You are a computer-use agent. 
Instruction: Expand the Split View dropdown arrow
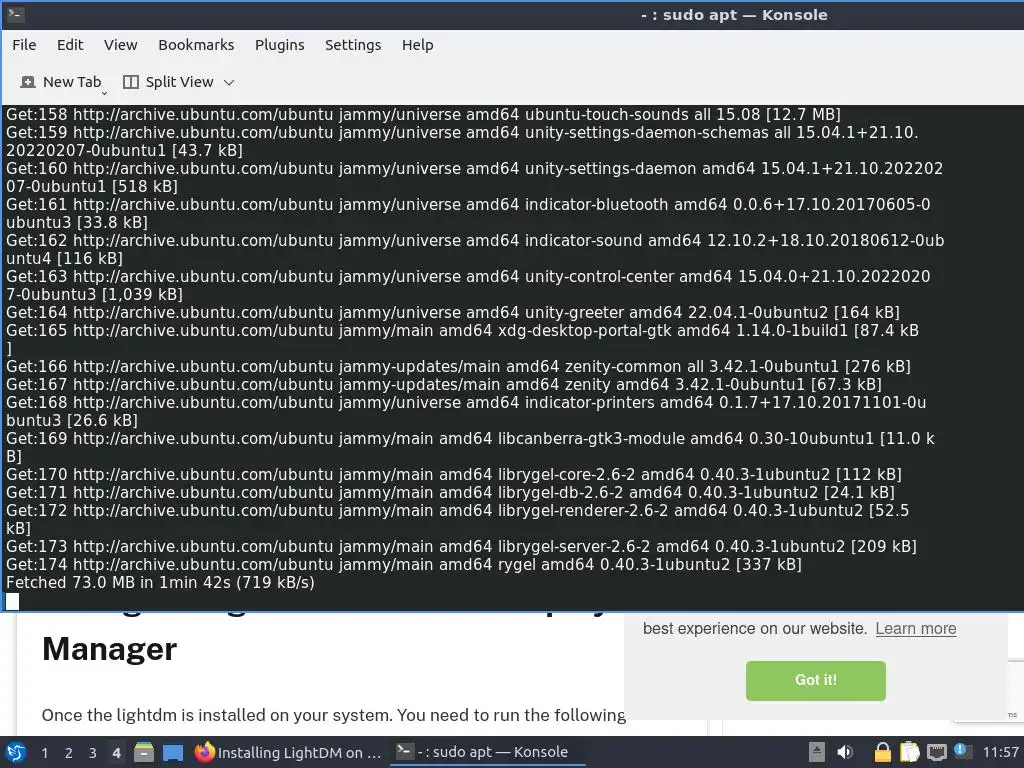pos(229,83)
